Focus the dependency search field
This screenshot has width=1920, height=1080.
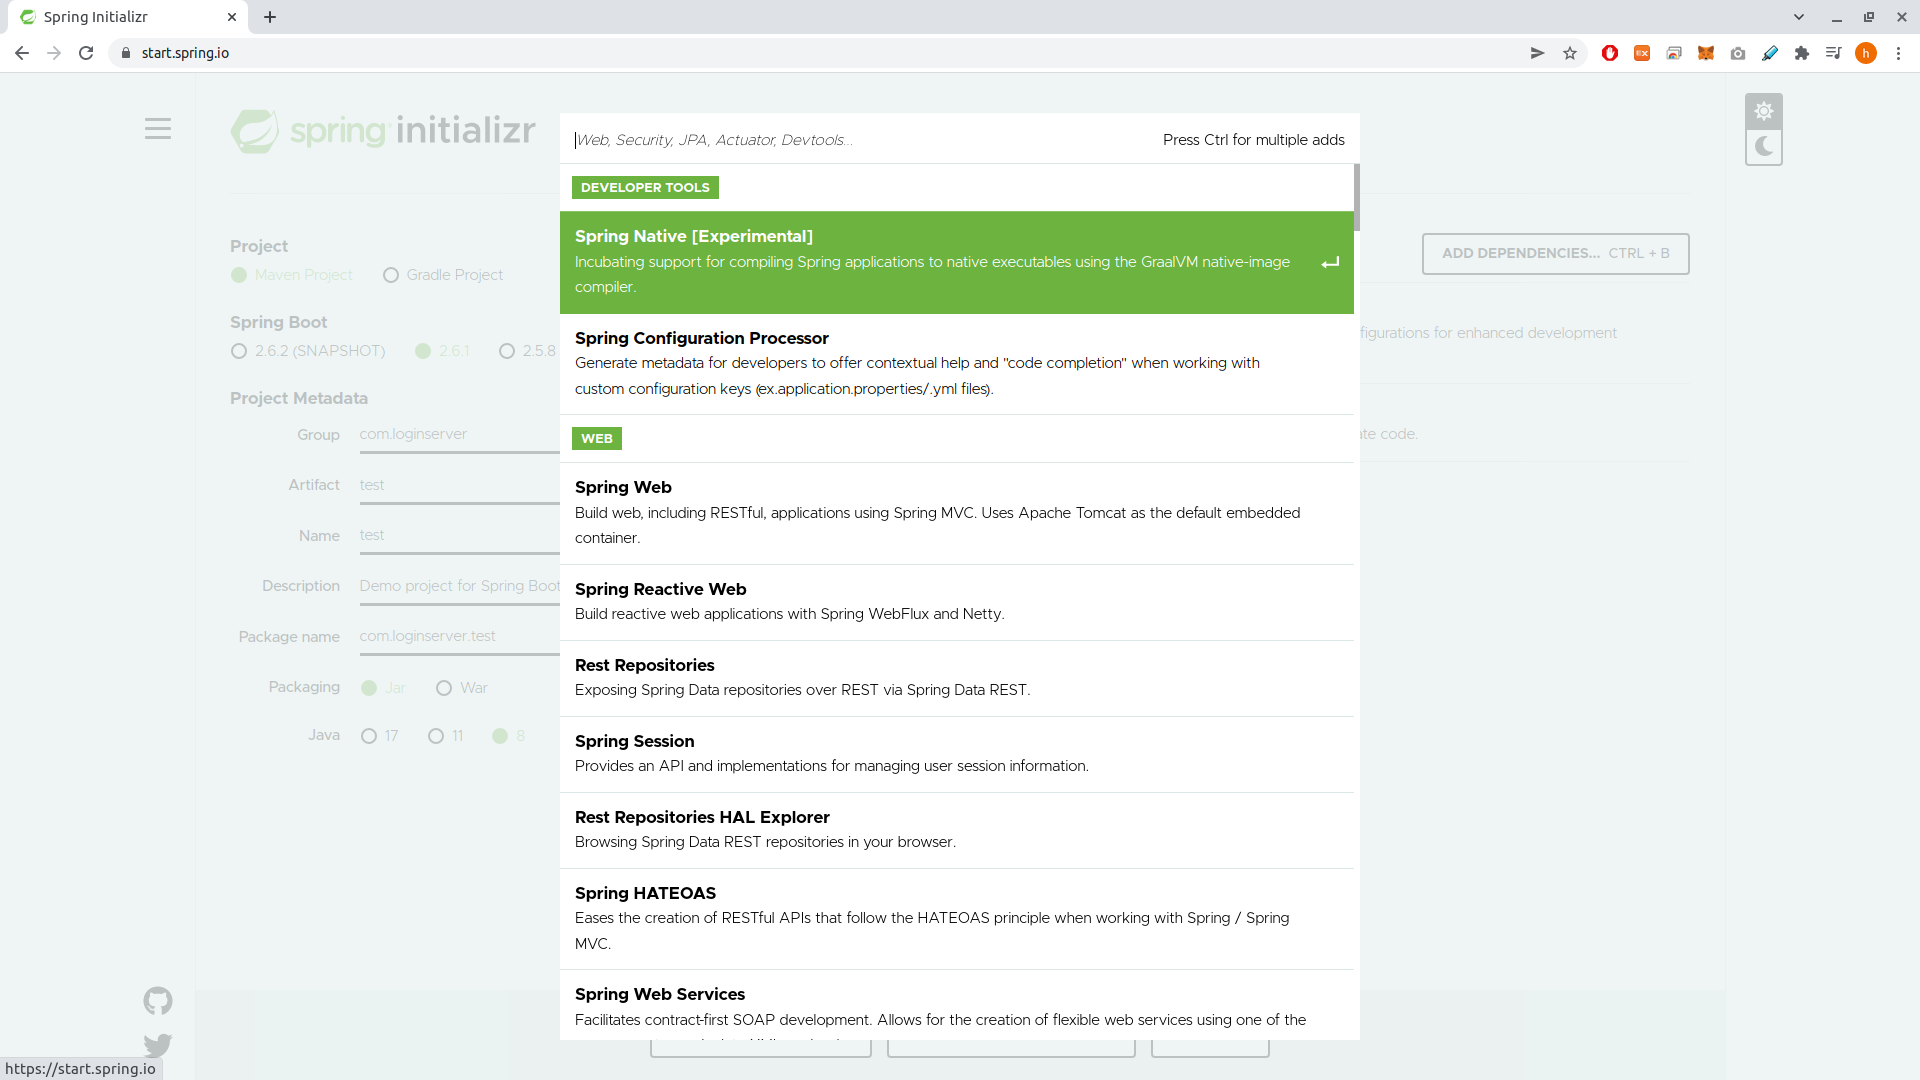[860, 140]
